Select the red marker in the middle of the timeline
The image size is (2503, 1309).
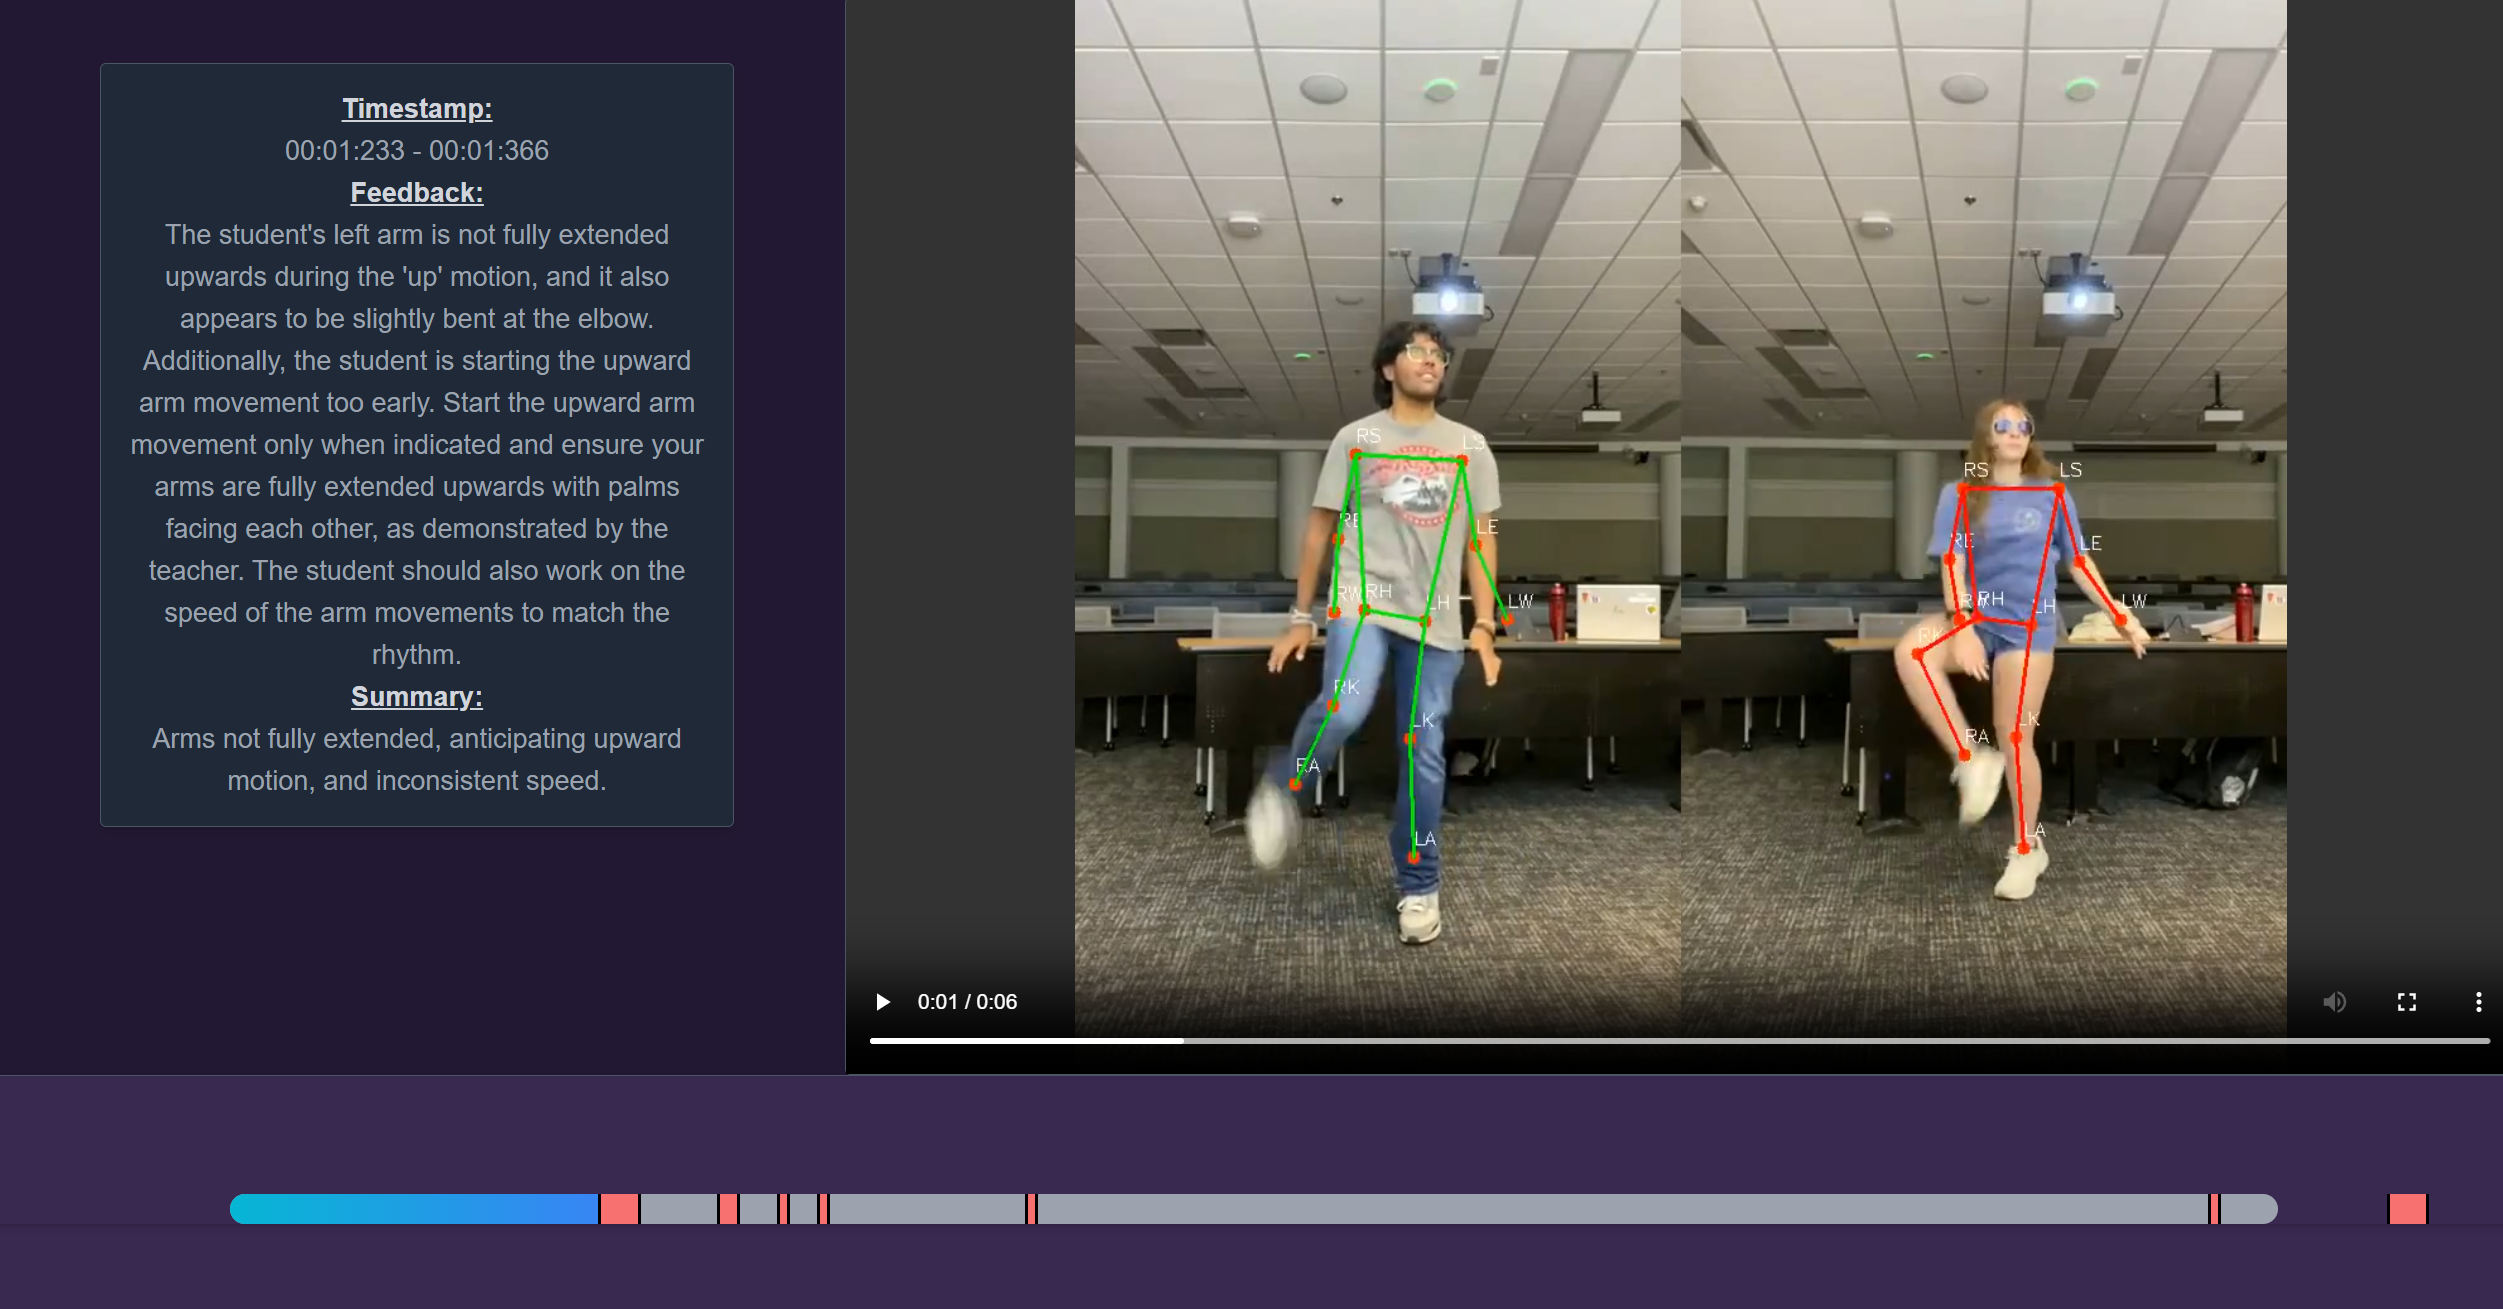(x=1032, y=1209)
